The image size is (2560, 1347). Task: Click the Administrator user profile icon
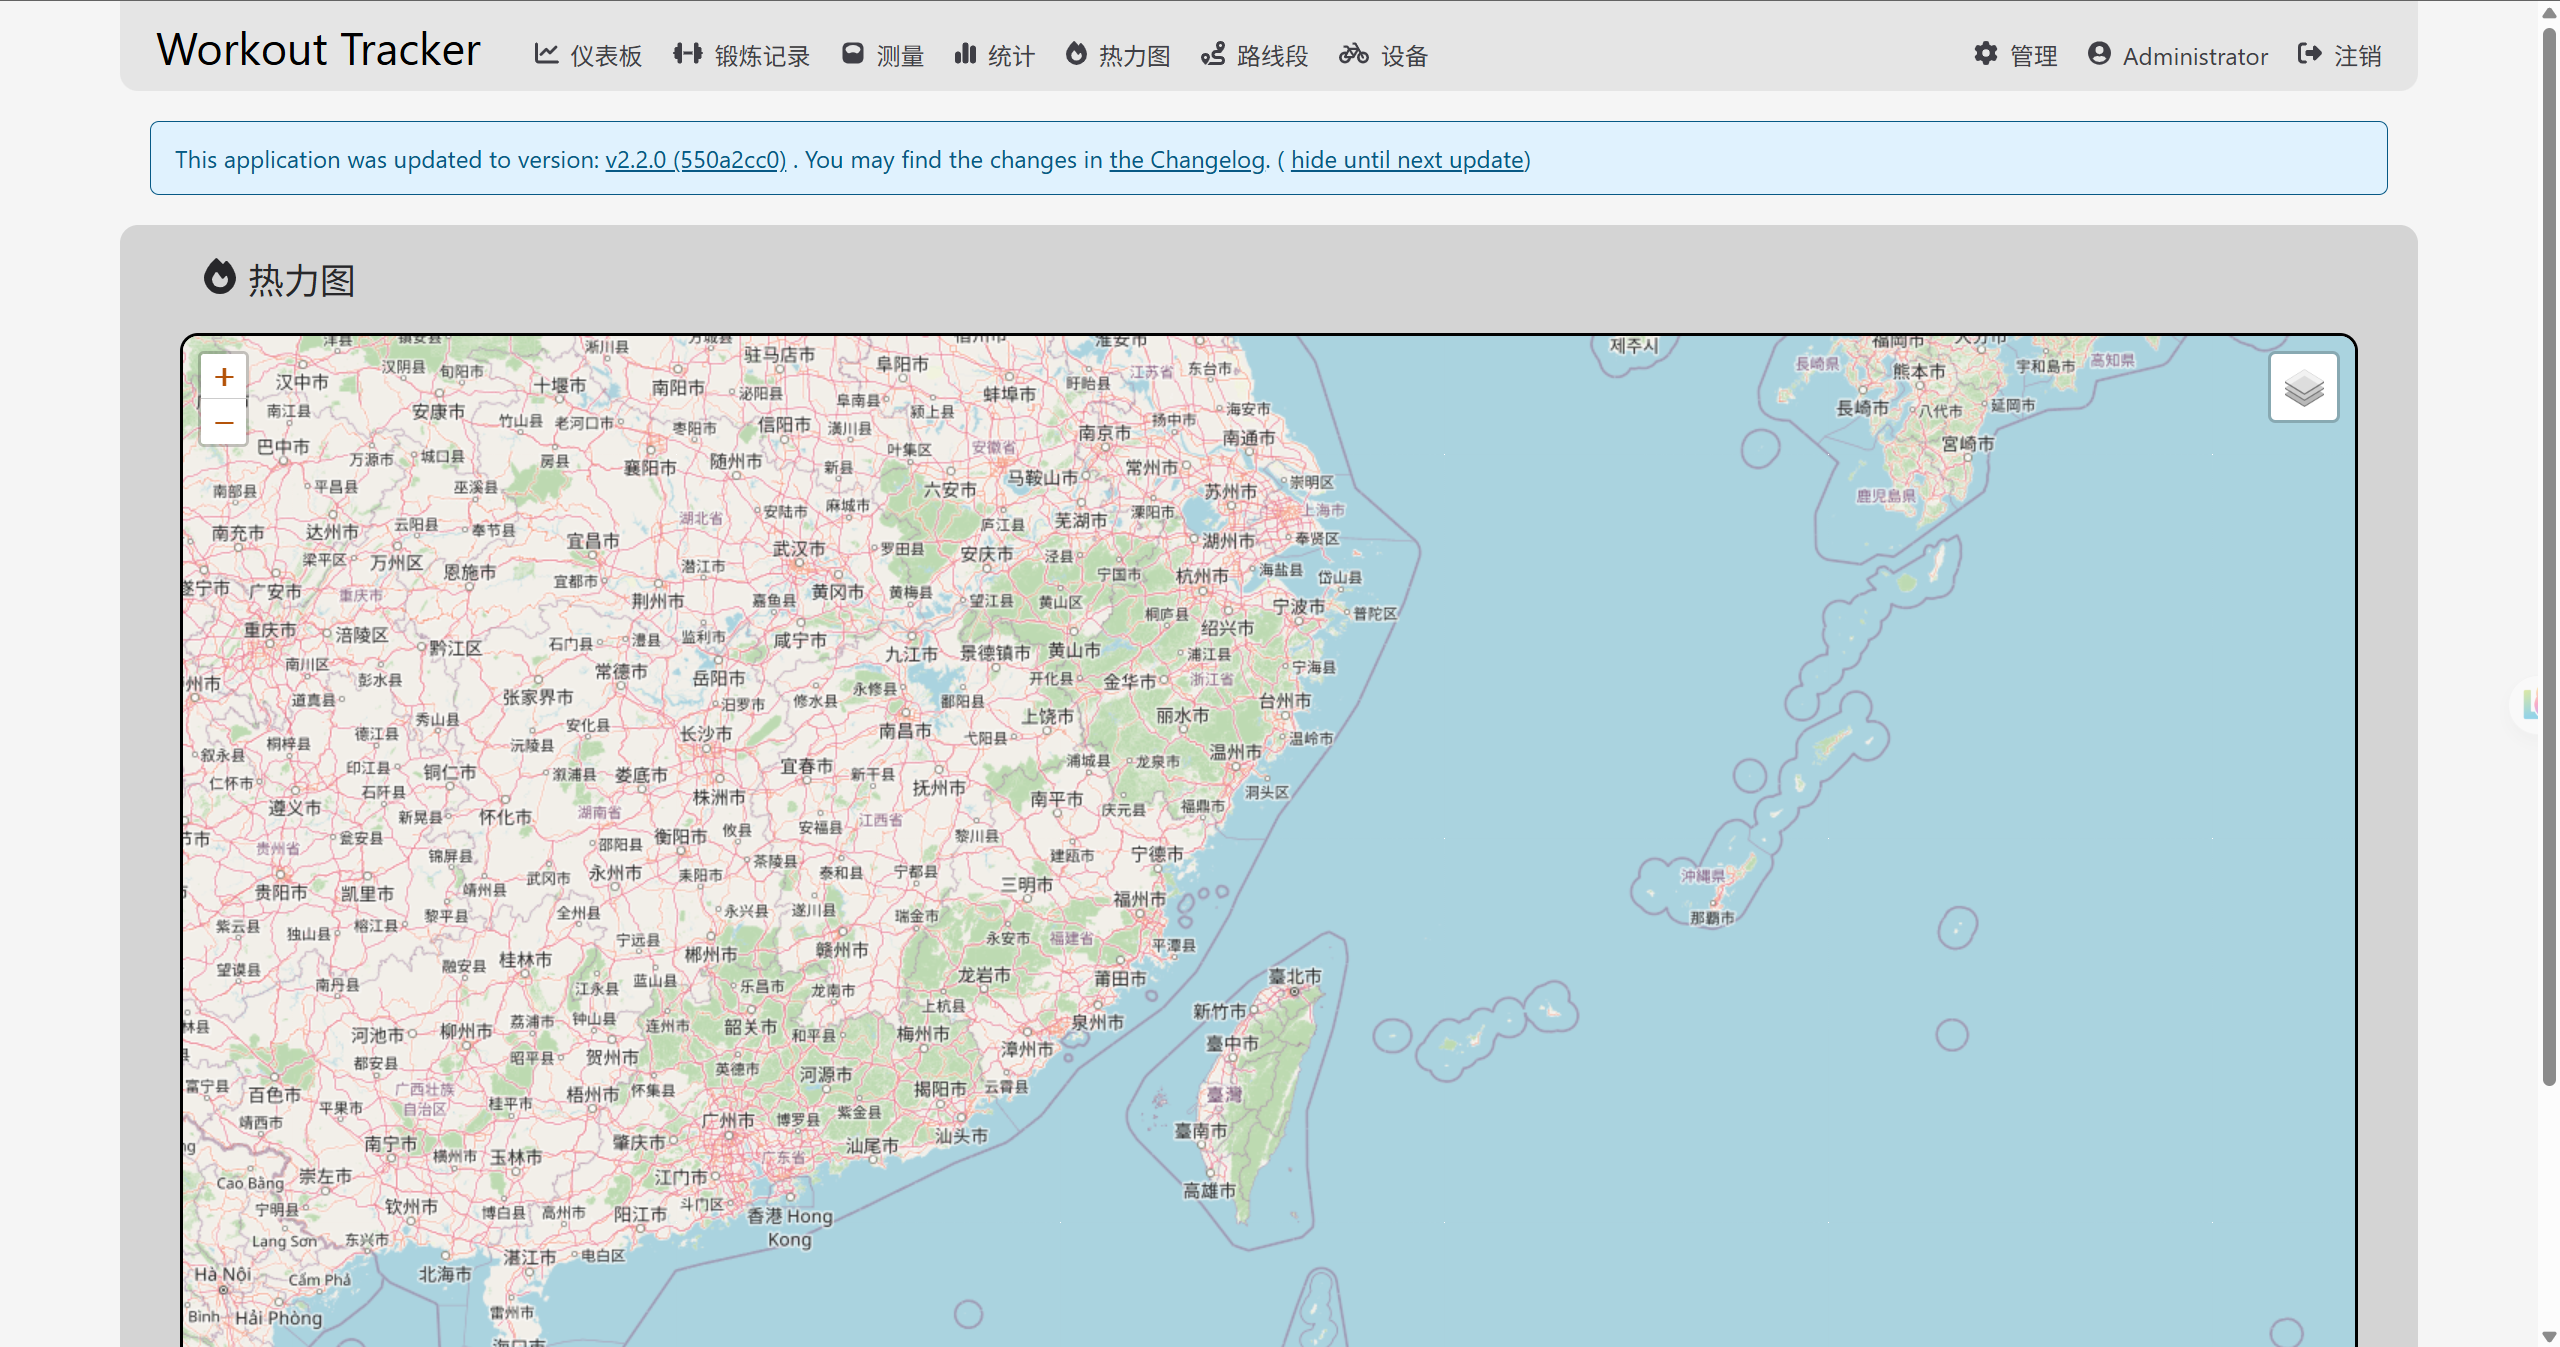2099,54
